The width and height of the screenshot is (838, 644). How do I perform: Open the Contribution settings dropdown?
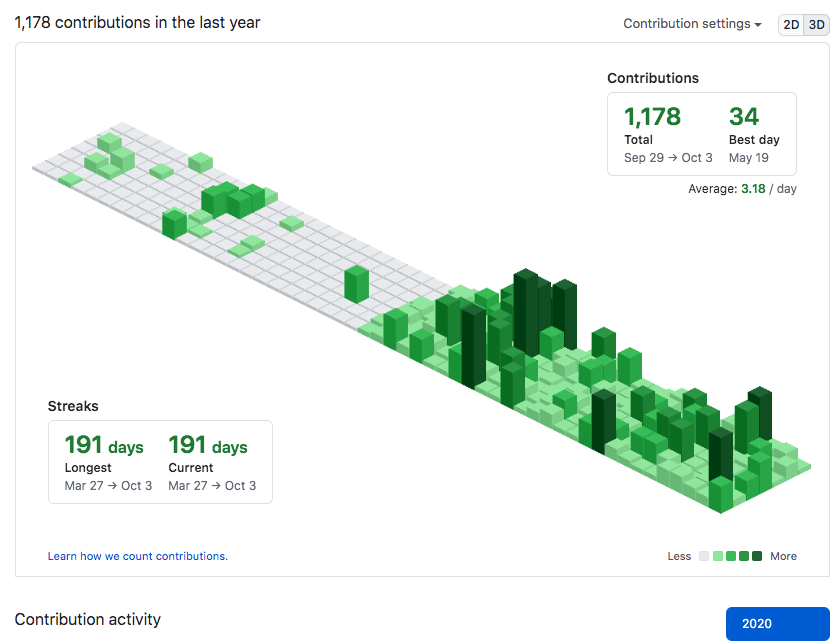[692, 24]
